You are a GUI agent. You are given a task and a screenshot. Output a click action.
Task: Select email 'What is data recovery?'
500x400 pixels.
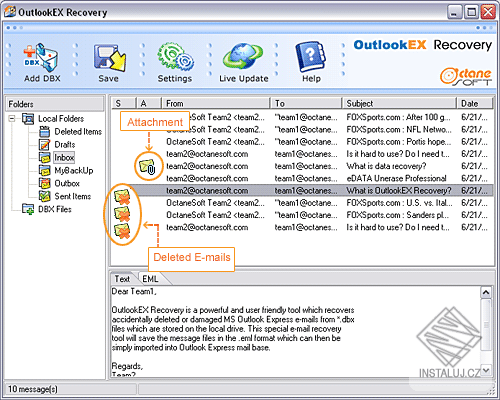click(x=303, y=166)
